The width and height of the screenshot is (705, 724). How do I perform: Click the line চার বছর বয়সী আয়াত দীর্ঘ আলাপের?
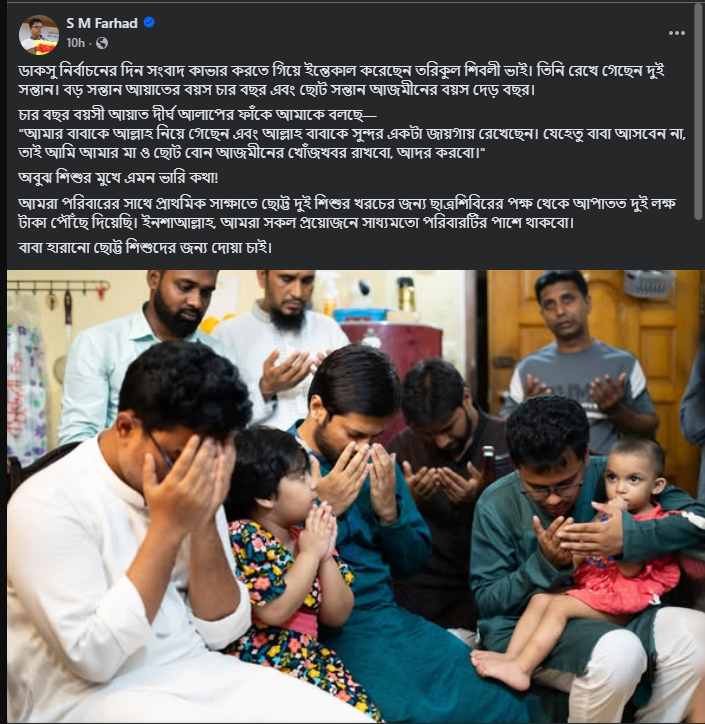[x=198, y=115]
